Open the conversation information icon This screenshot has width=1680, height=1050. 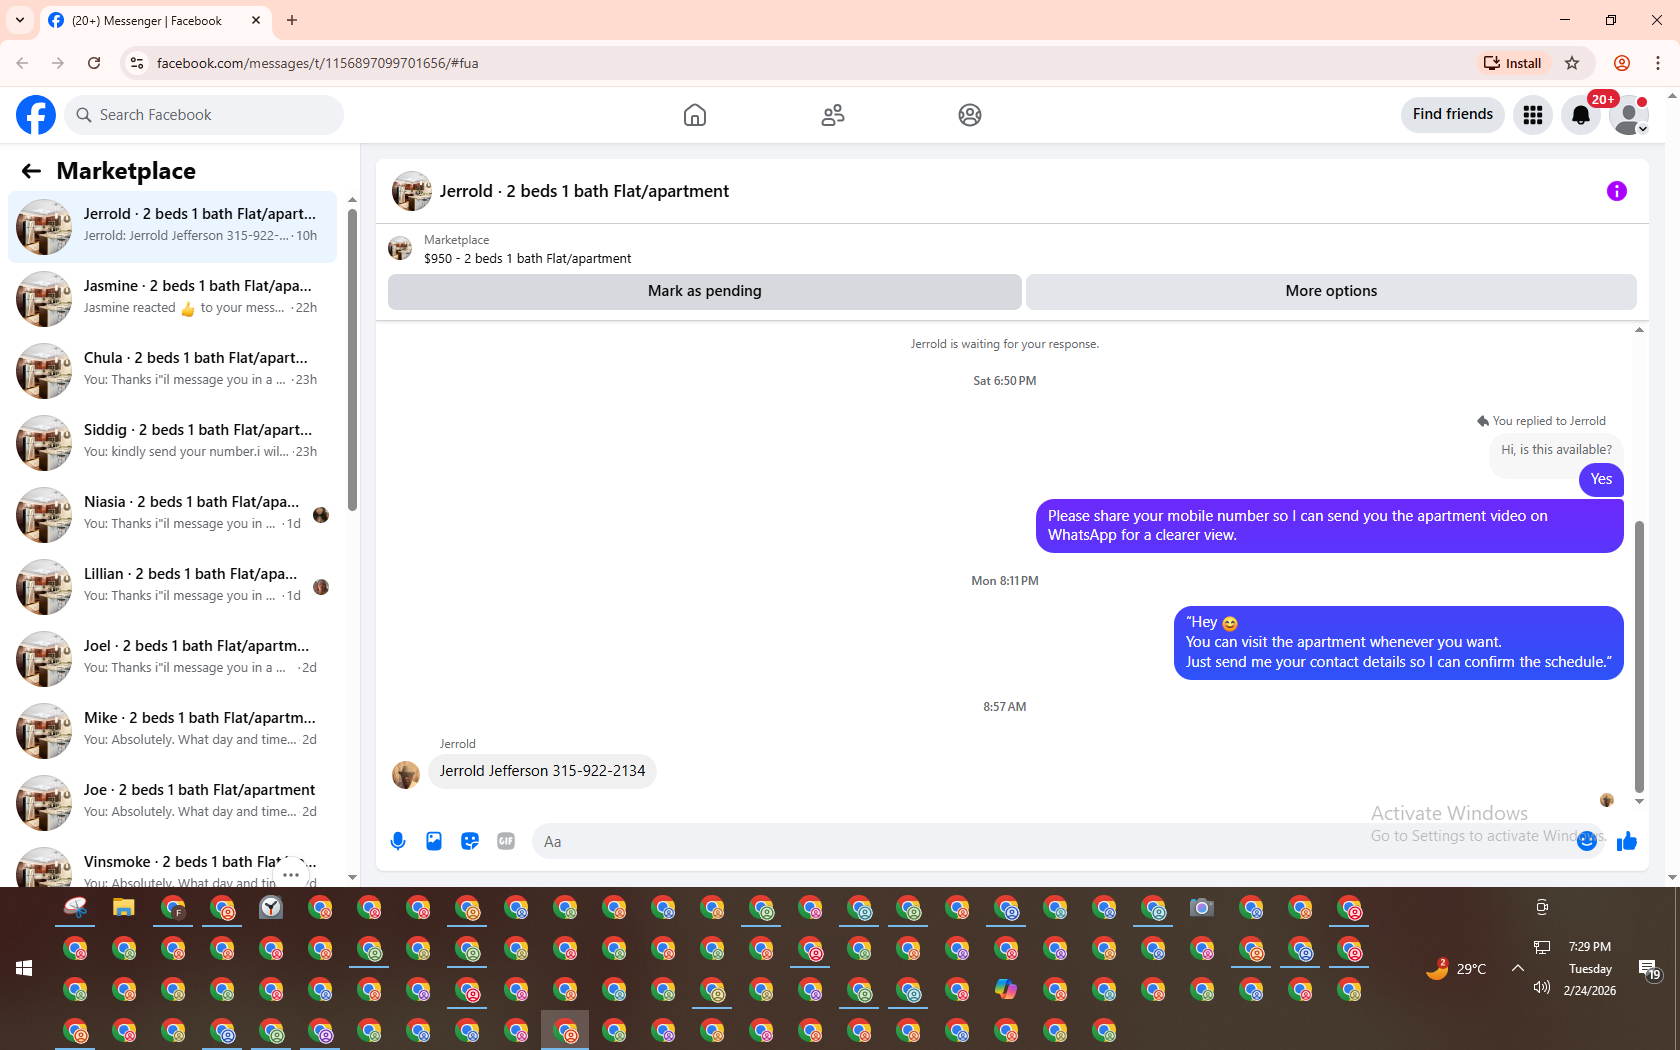1617,191
